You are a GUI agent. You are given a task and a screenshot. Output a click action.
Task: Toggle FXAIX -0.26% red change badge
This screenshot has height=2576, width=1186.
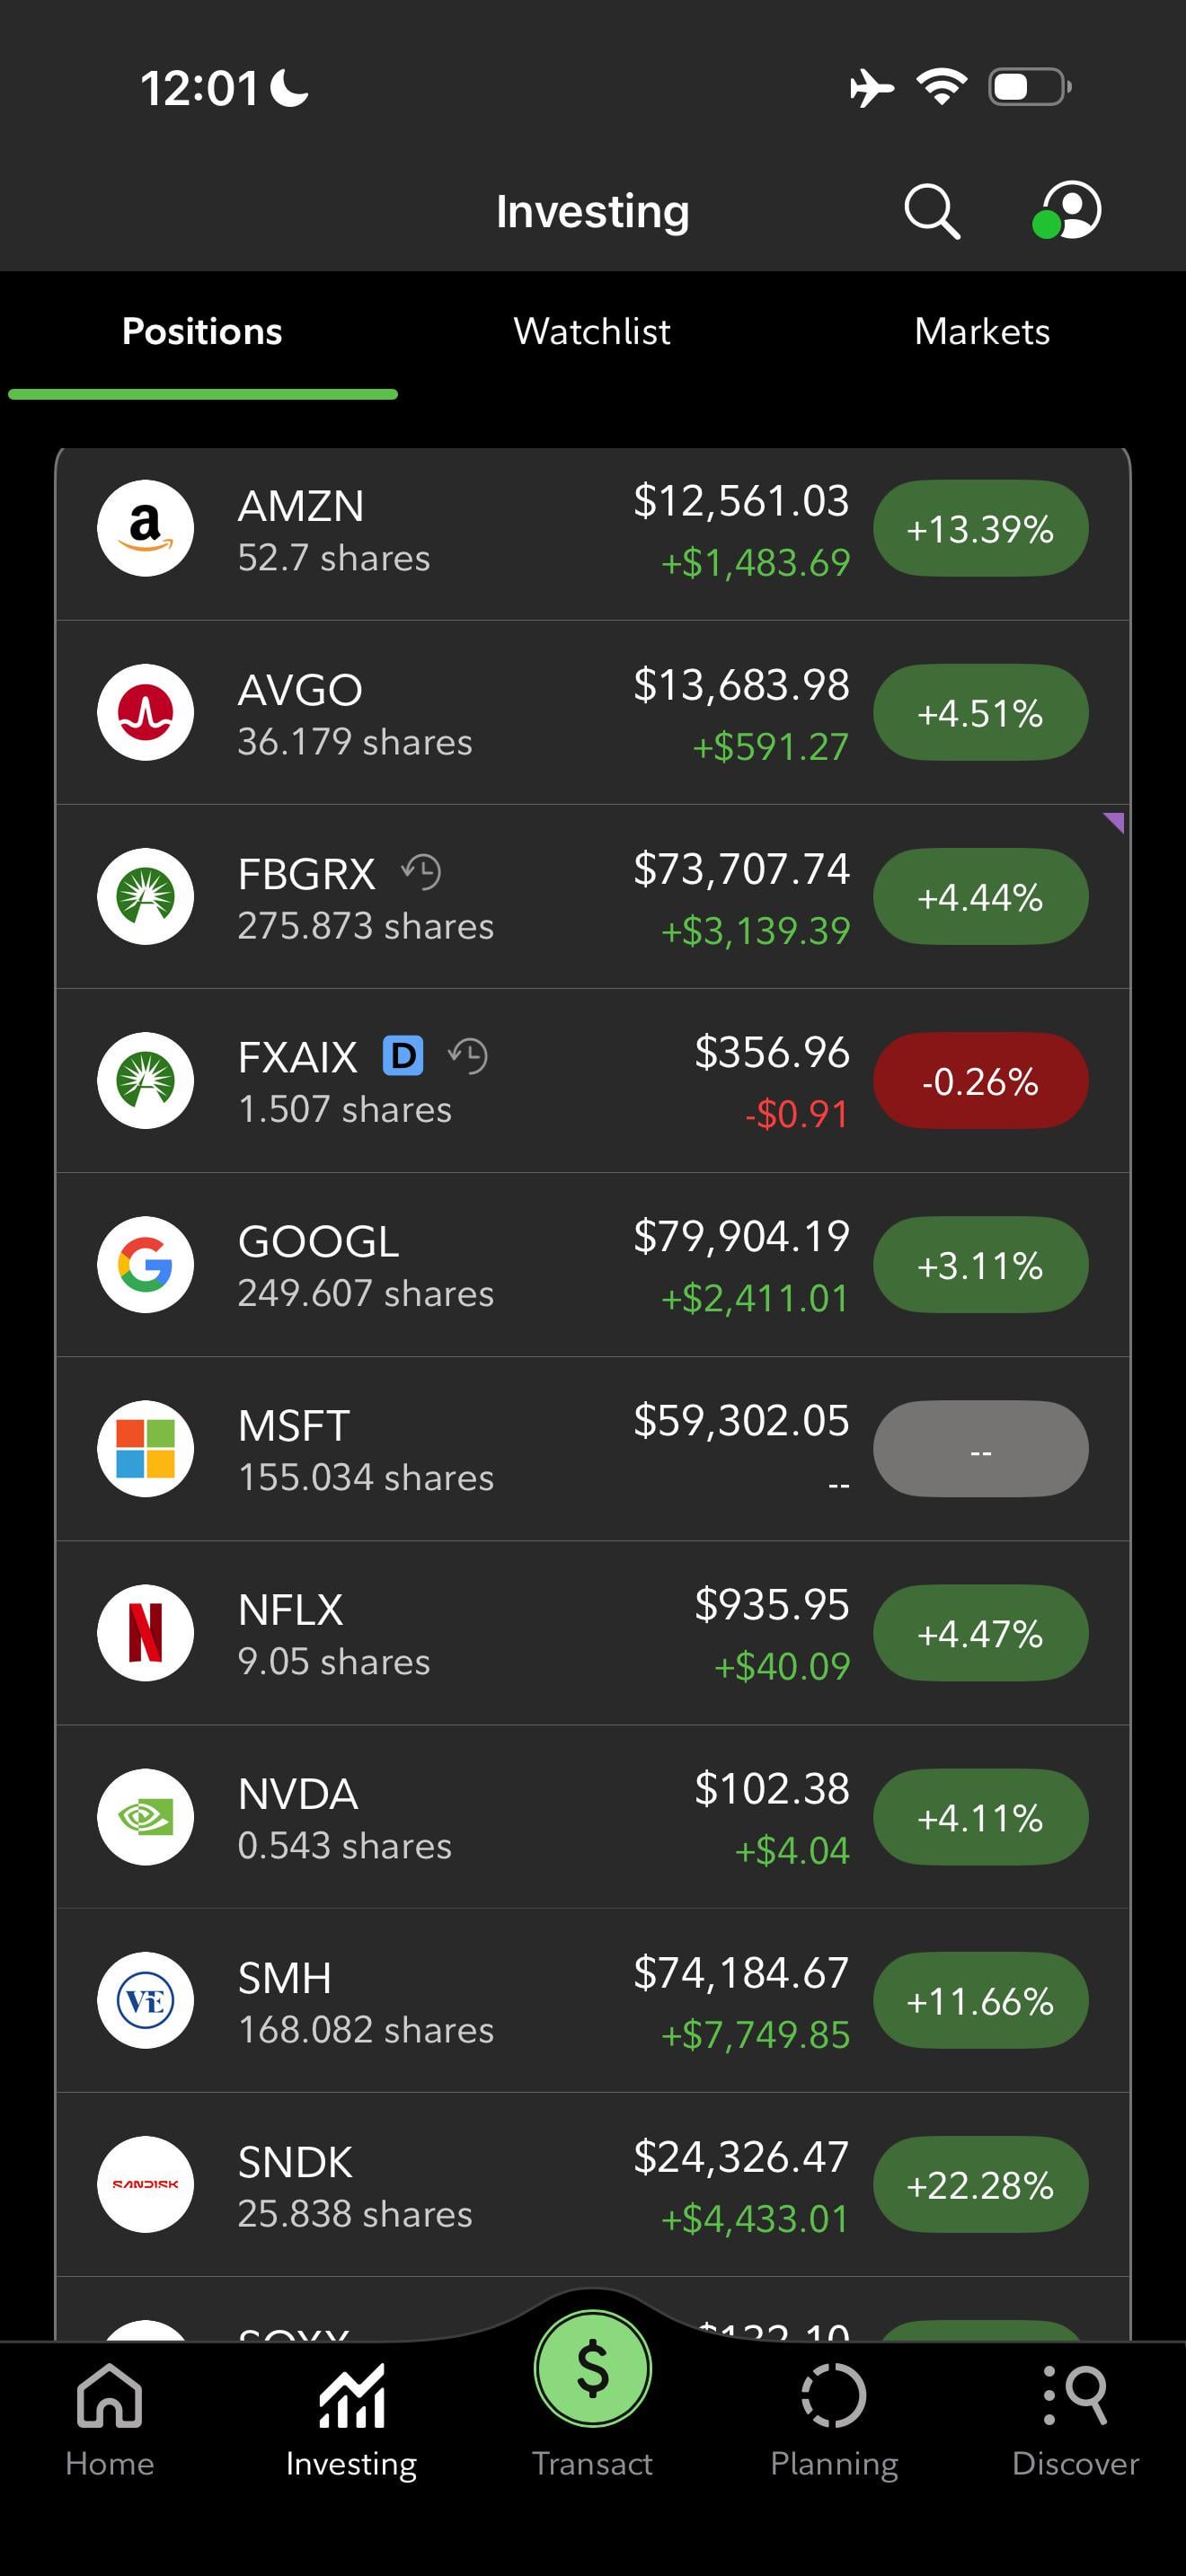pyautogui.click(x=980, y=1080)
